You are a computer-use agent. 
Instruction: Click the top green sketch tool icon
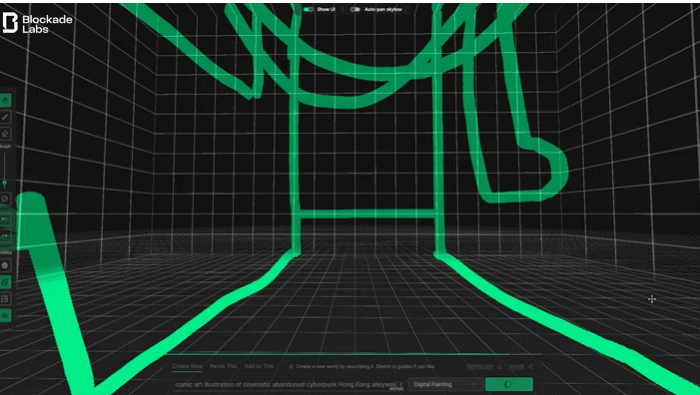tap(5, 100)
